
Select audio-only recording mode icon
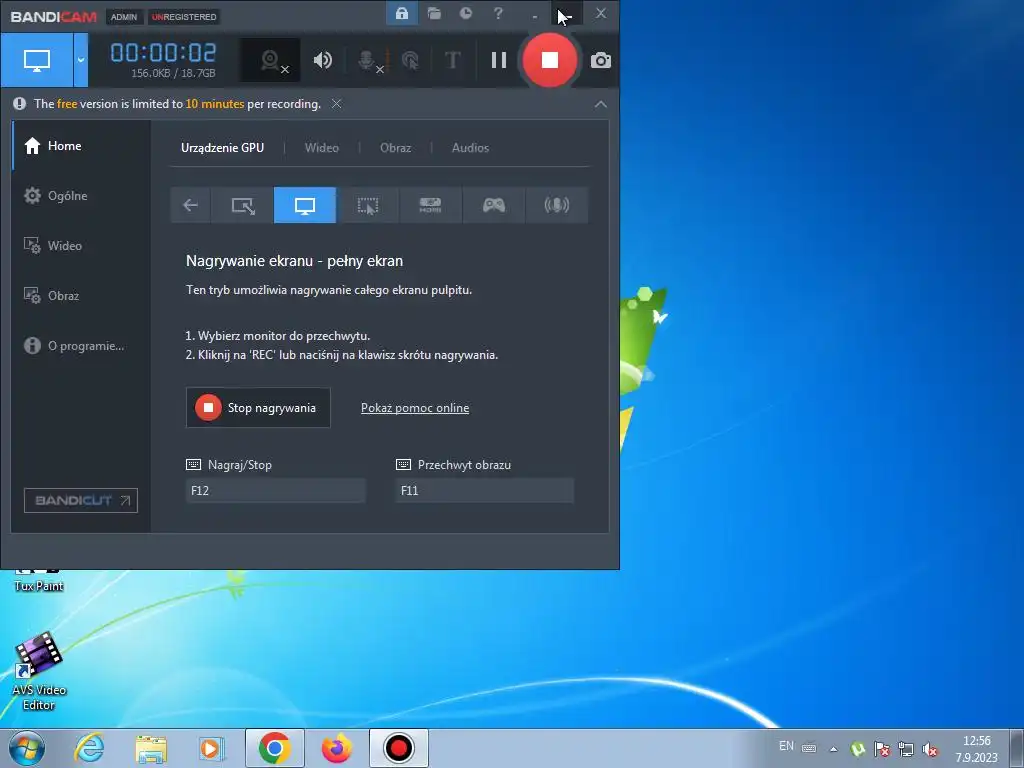coord(556,205)
